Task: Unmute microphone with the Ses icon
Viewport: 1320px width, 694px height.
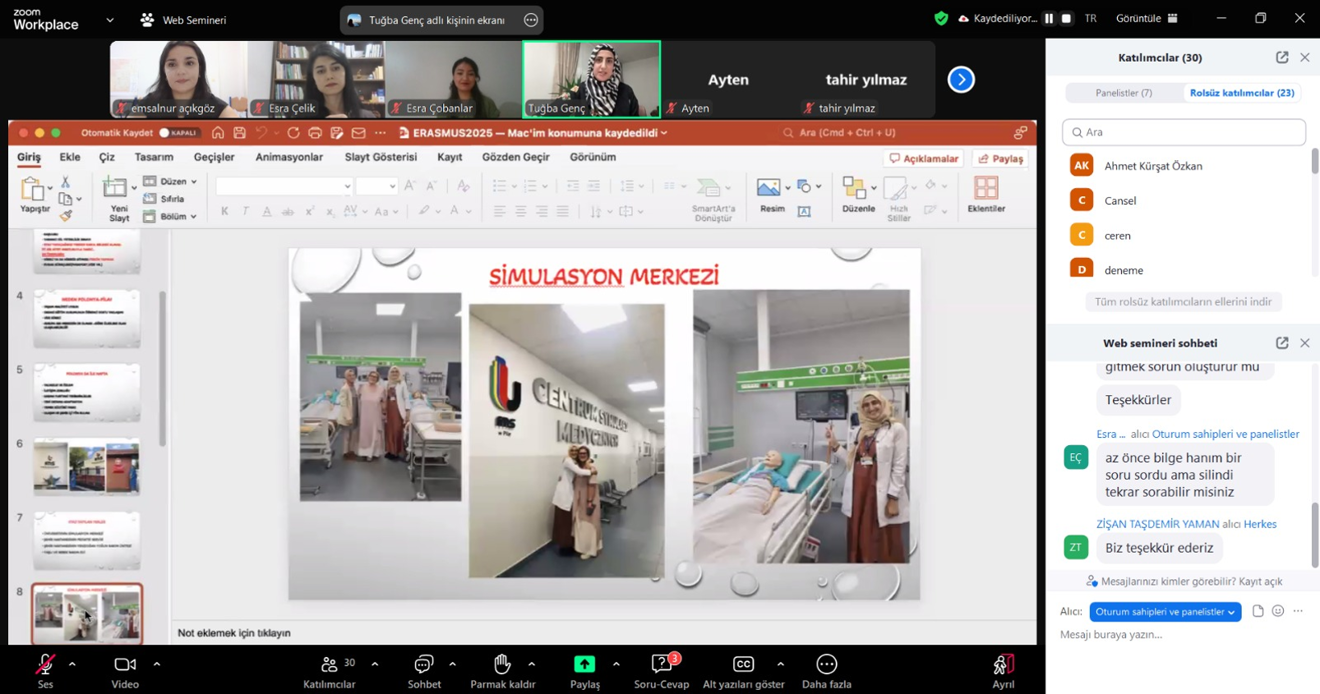Action: (x=45, y=665)
